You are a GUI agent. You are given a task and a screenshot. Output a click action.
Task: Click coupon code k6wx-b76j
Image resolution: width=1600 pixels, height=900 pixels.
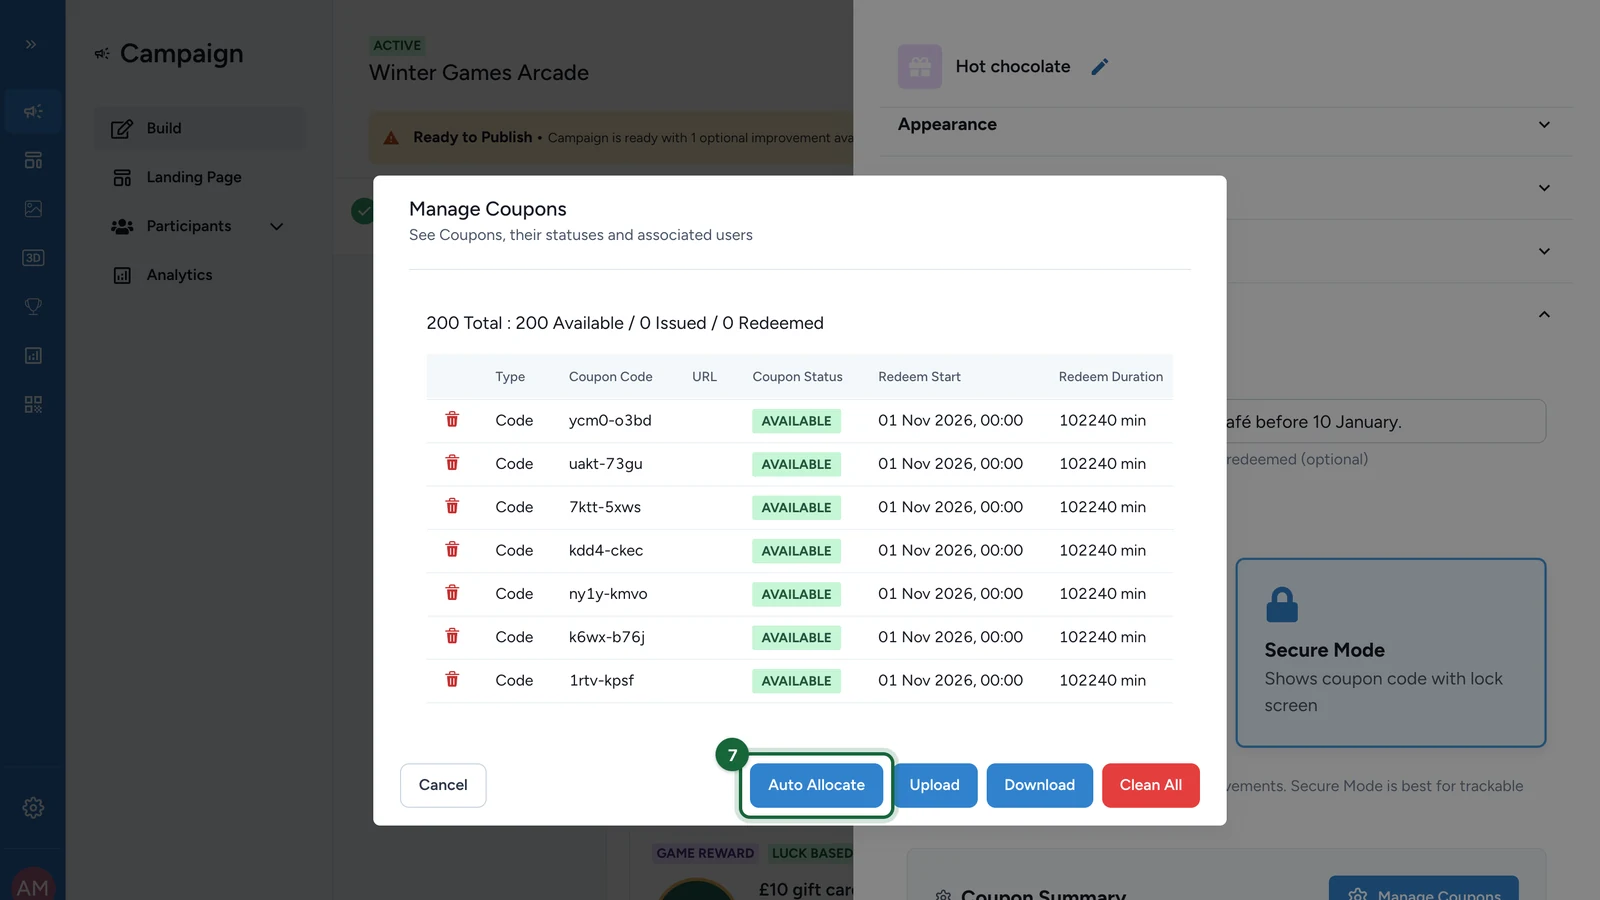pyautogui.click(x=607, y=637)
